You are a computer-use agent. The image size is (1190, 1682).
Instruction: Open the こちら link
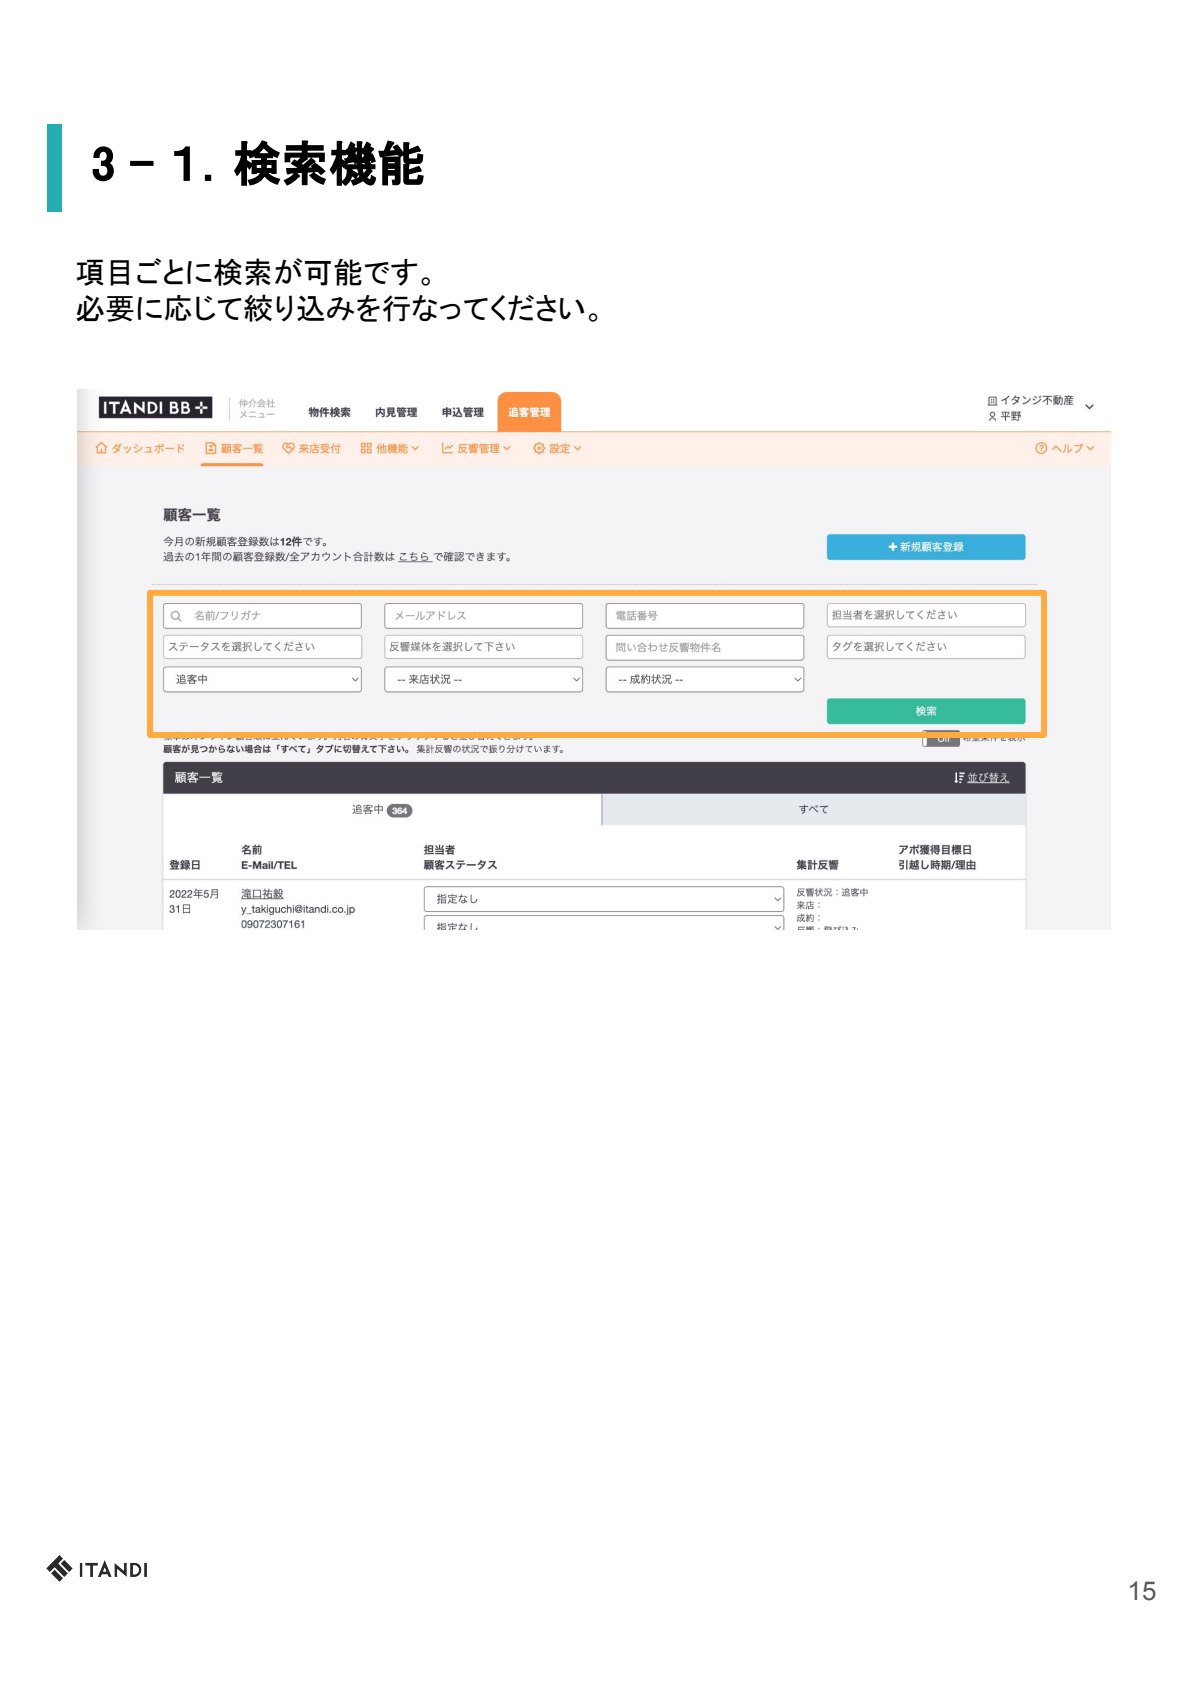click(414, 557)
